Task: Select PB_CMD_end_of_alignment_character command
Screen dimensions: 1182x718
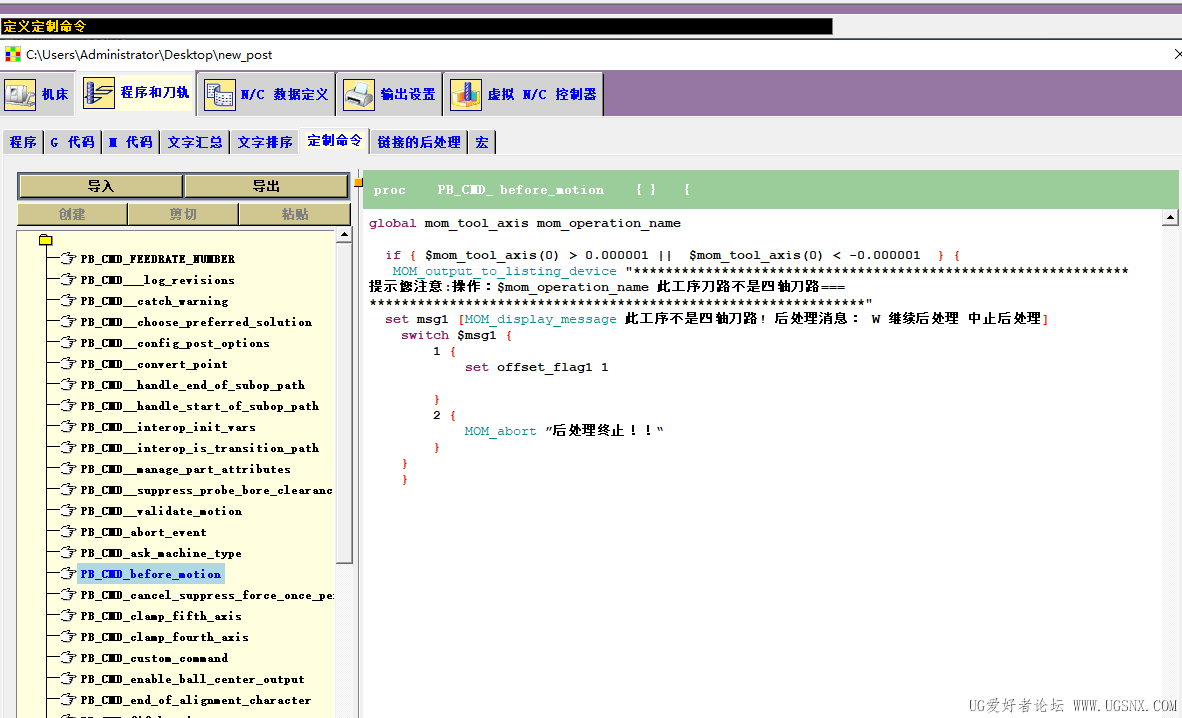Action: (x=196, y=700)
